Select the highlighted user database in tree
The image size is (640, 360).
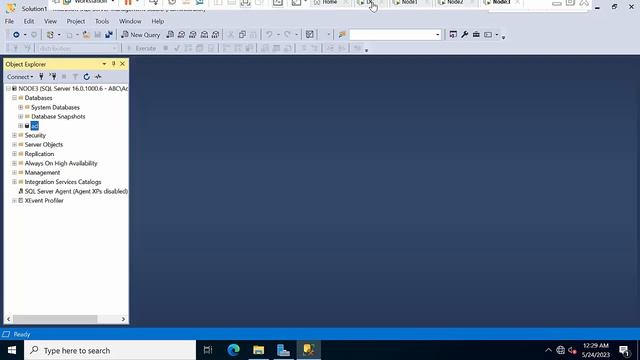coord(34,126)
